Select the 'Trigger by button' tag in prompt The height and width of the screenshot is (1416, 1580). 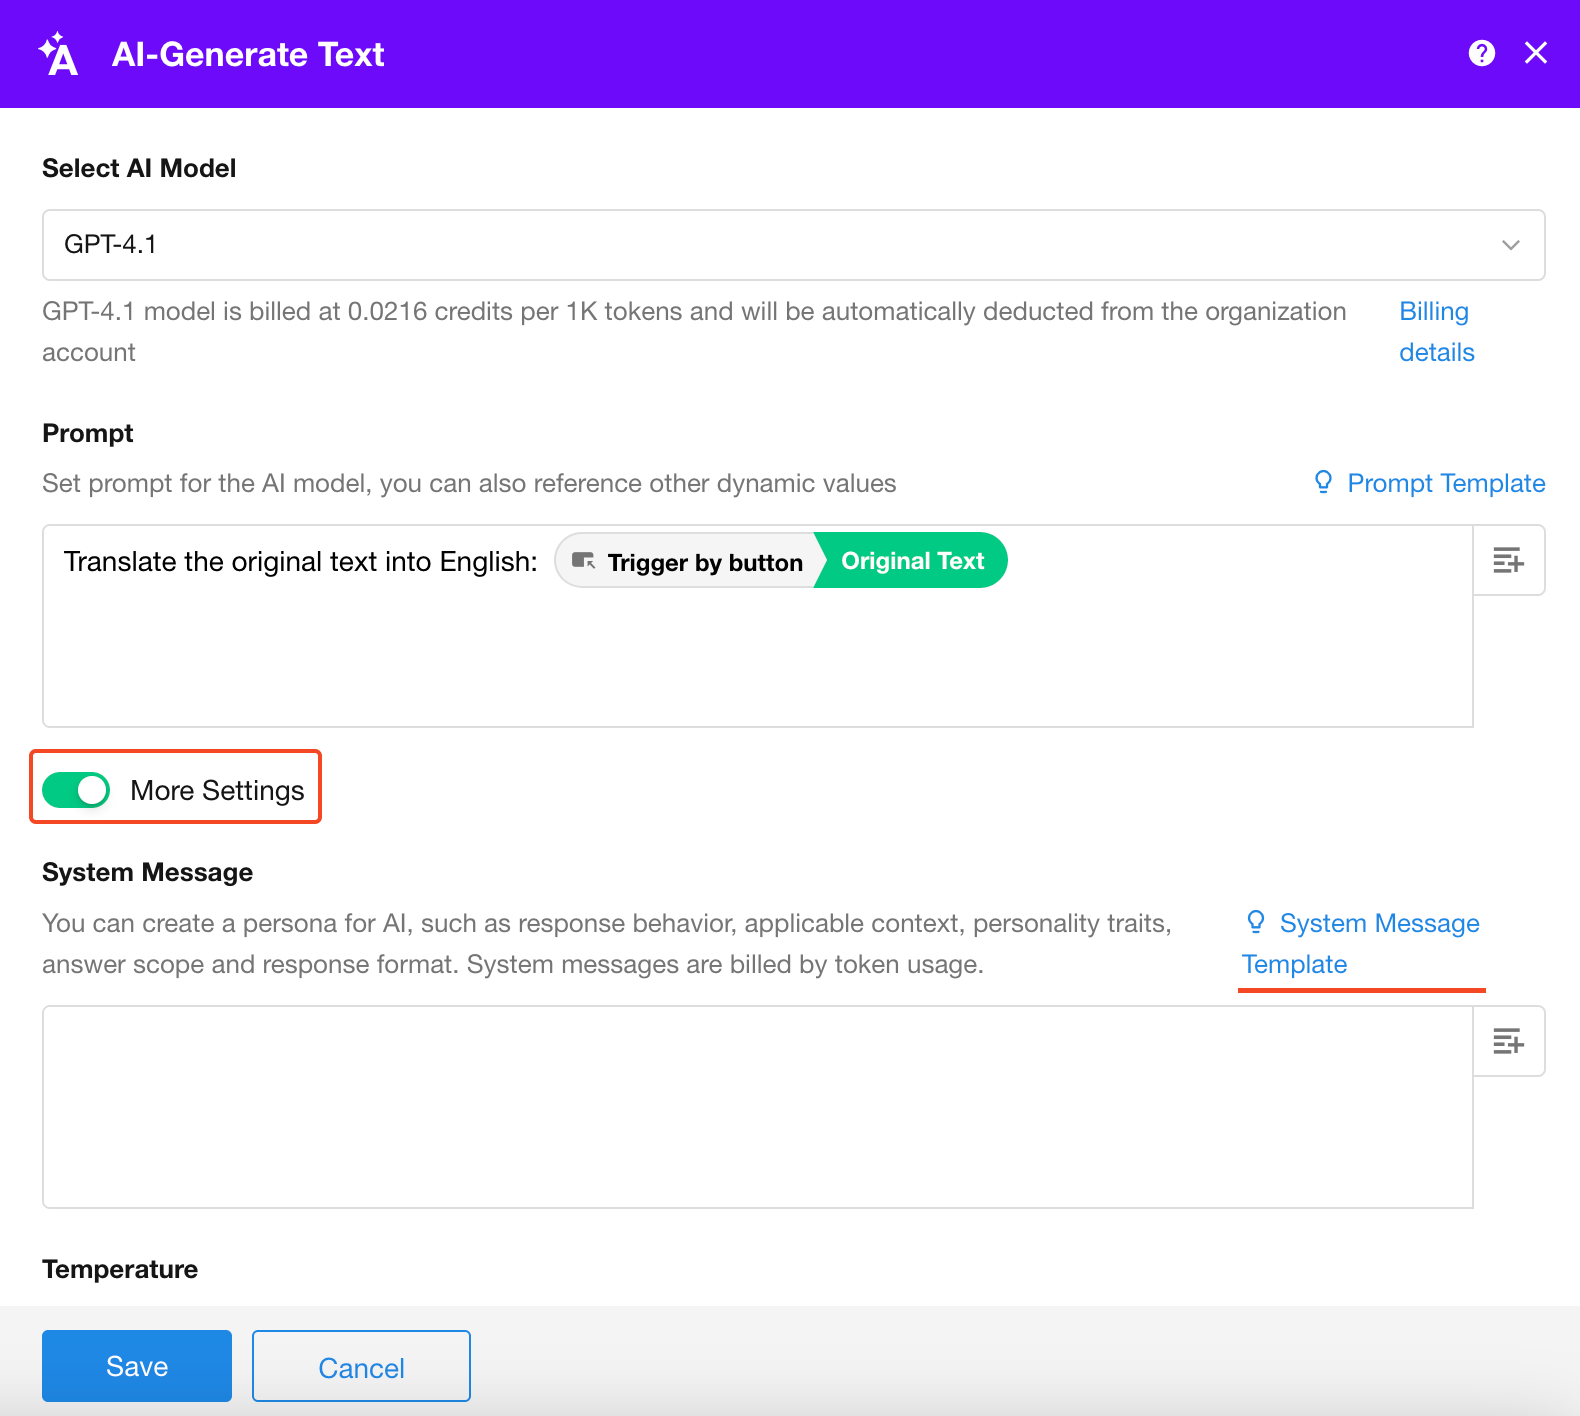(704, 562)
